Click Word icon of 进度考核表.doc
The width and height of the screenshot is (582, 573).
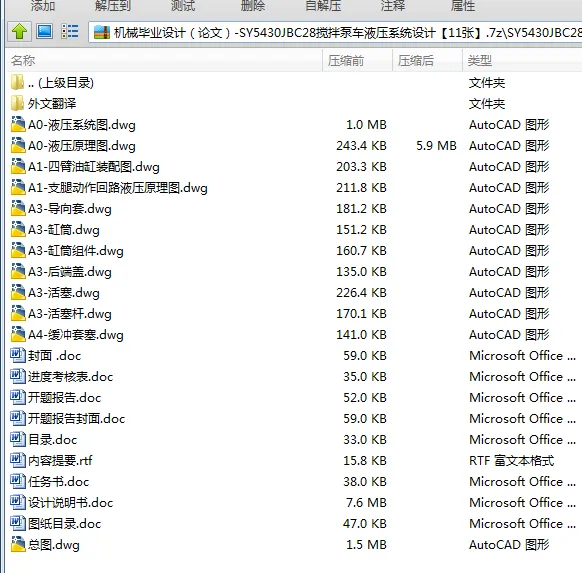17,376
